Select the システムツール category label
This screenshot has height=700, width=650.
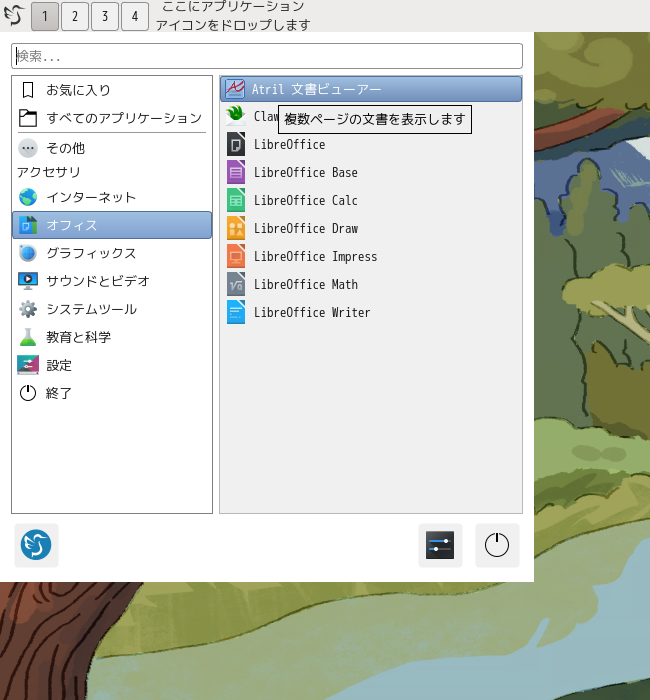[92, 309]
